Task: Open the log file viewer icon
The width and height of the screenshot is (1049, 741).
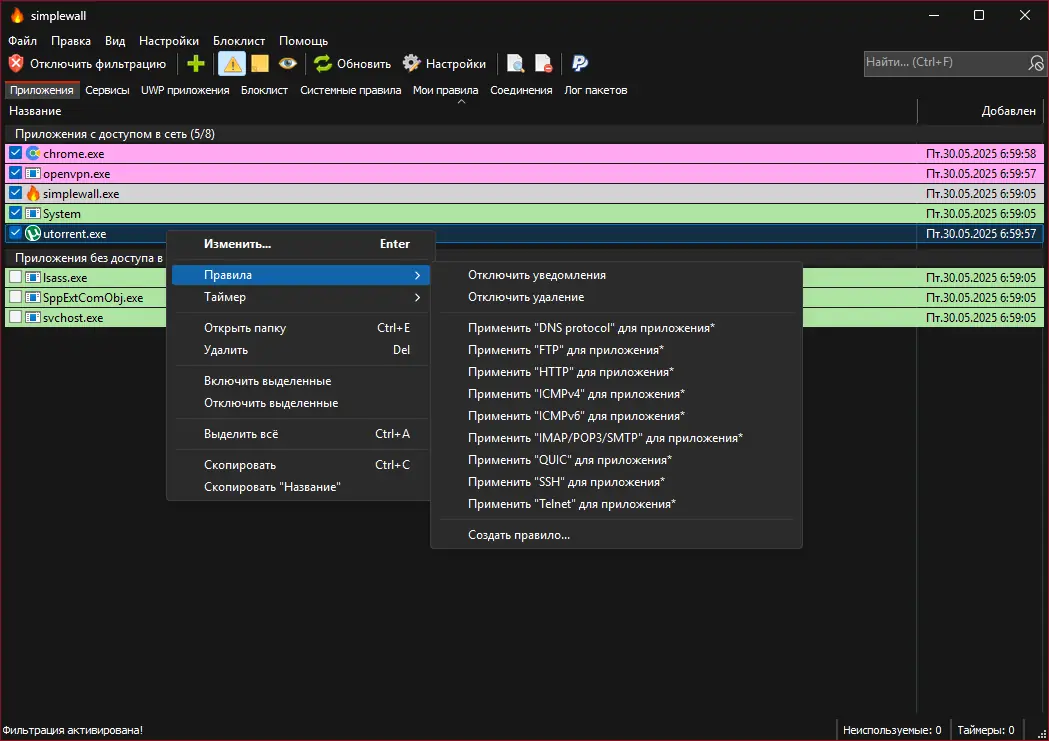Action: point(516,64)
